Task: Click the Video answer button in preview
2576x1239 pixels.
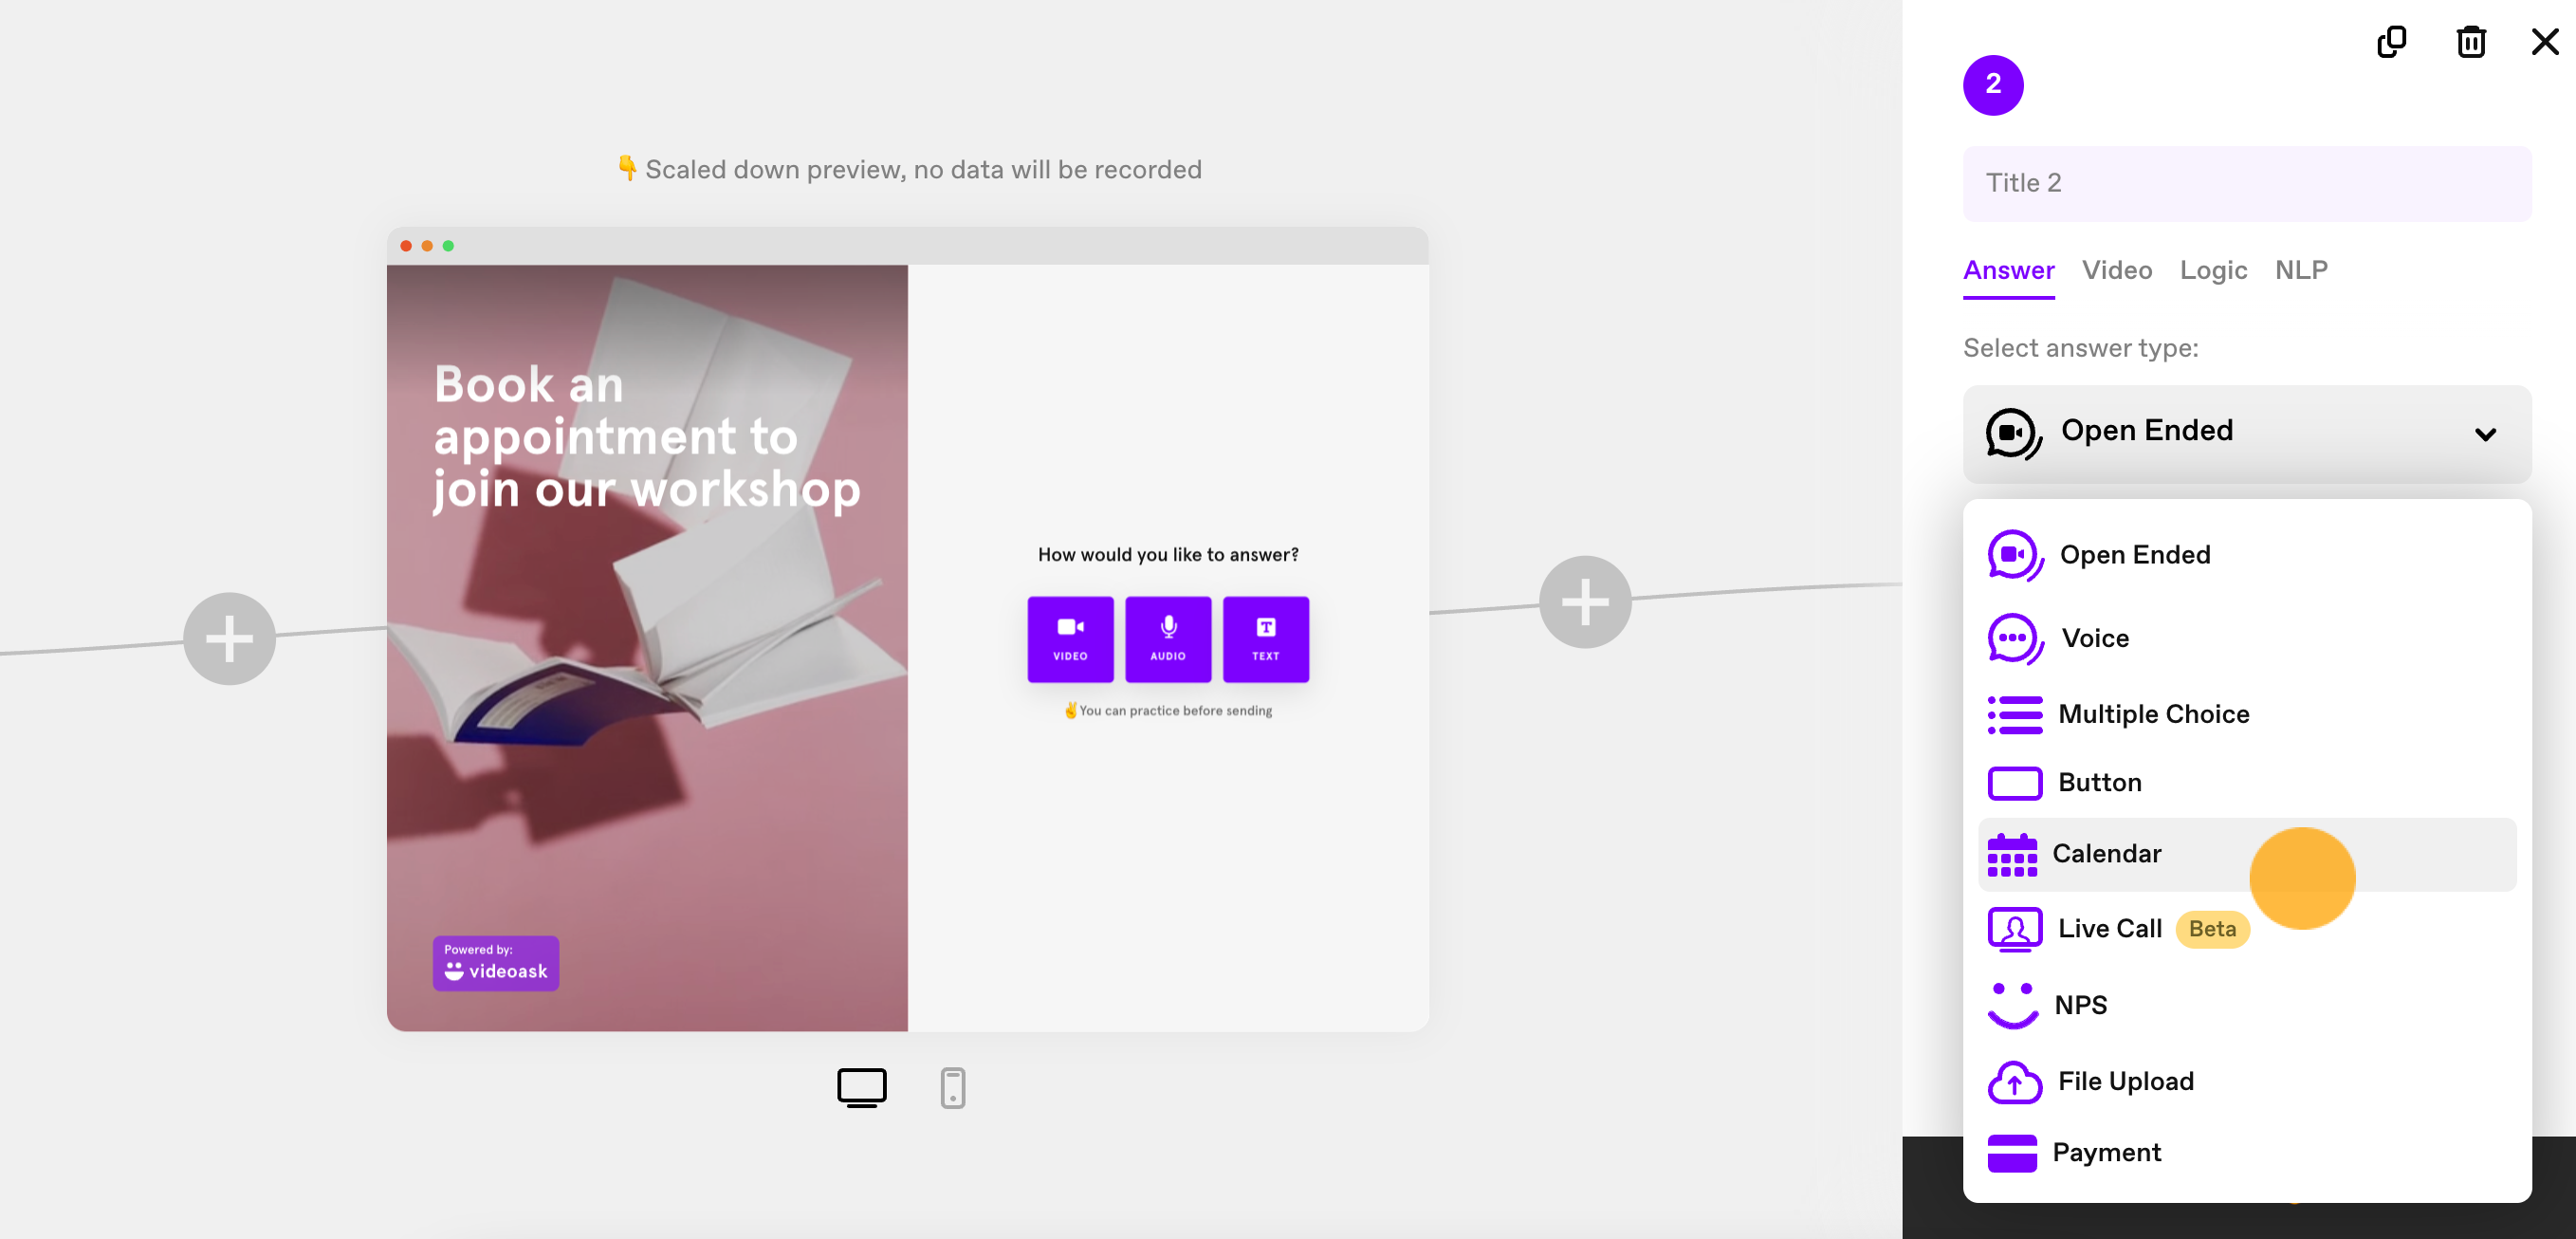Action: 1070,639
